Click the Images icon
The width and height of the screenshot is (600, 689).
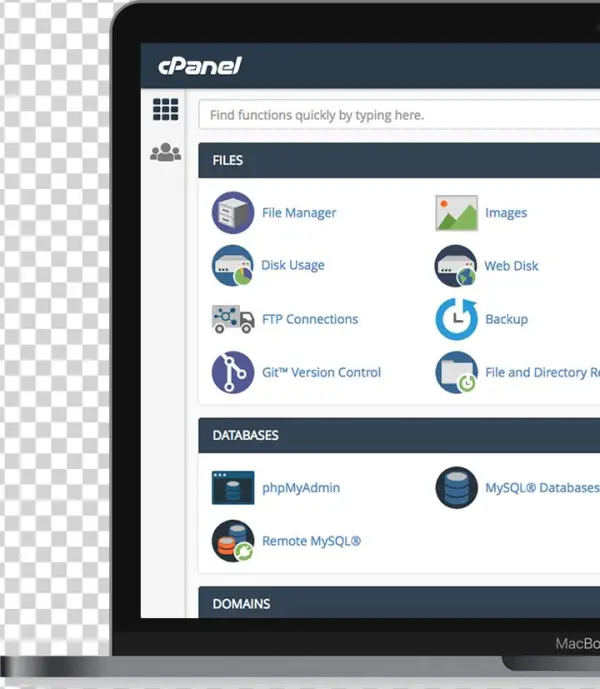[x=456, y=213]
